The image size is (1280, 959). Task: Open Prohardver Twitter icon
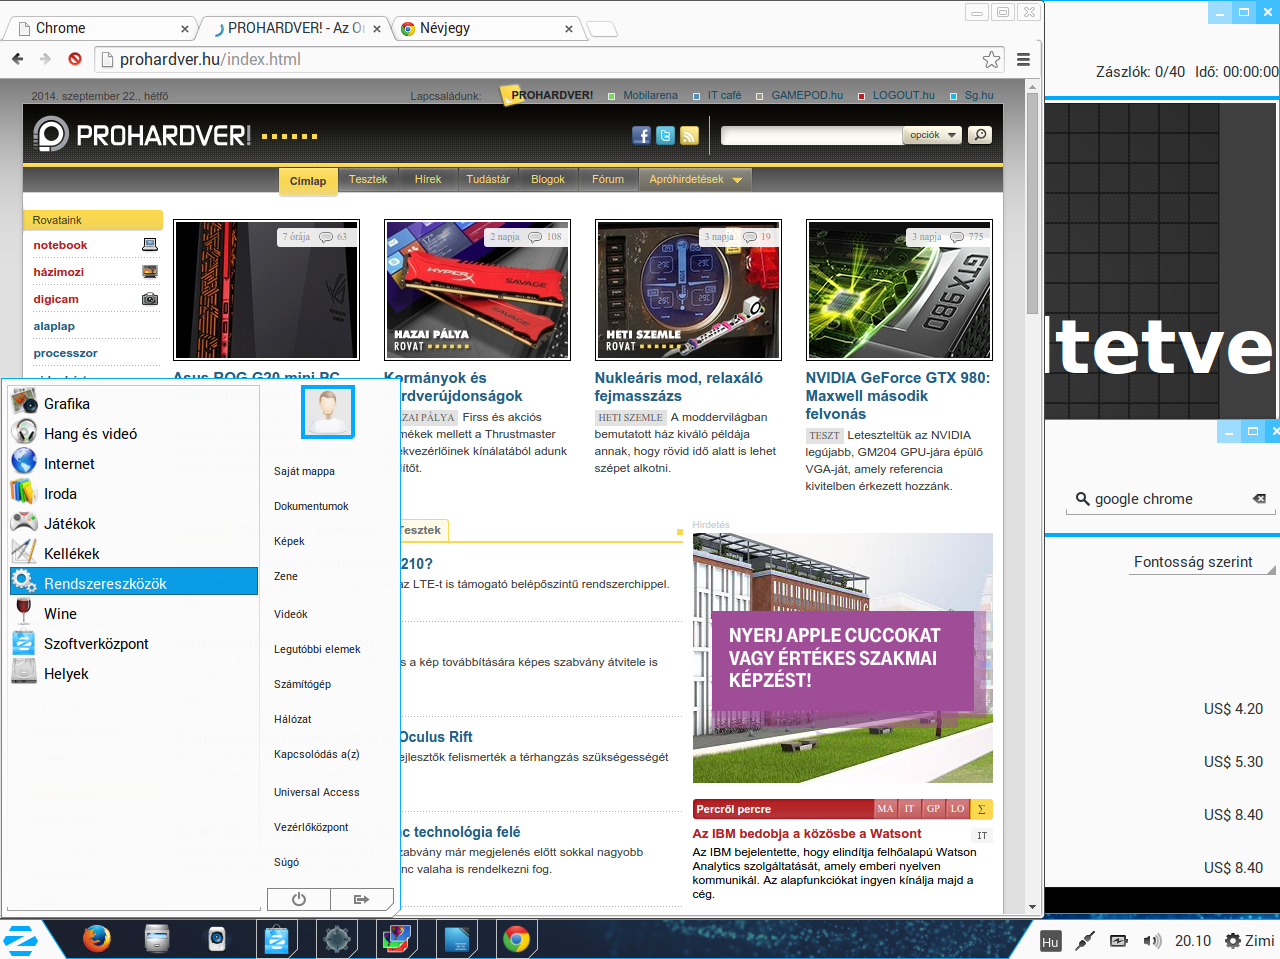[665, 135]
